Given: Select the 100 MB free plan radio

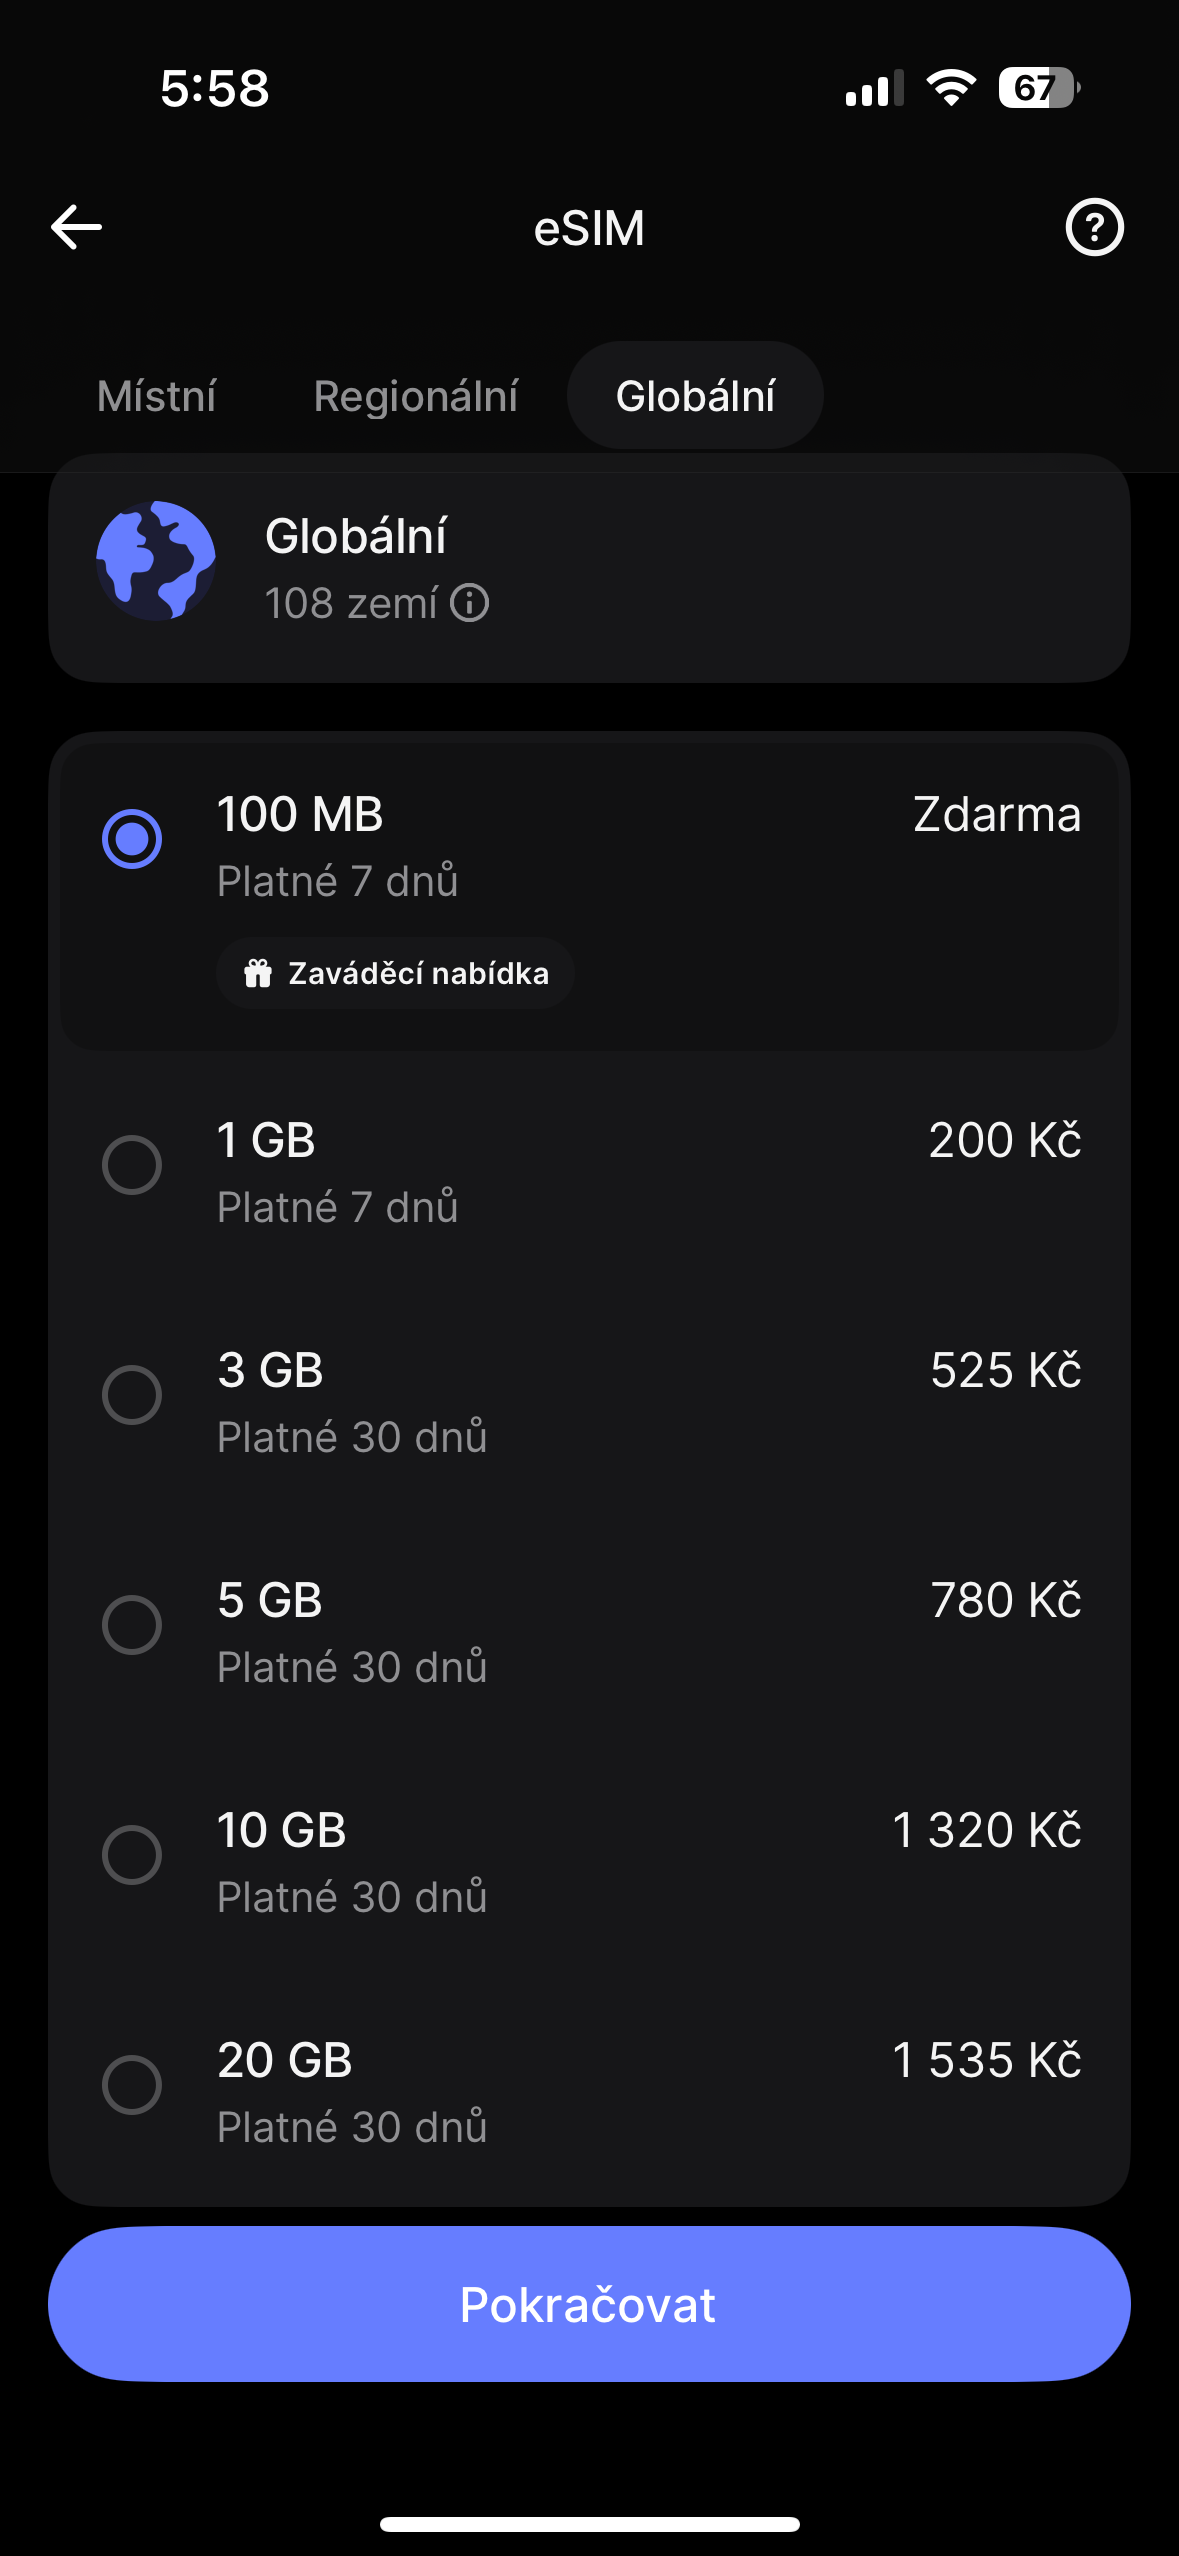Looking at the screenshot, I should coord(132,839).
